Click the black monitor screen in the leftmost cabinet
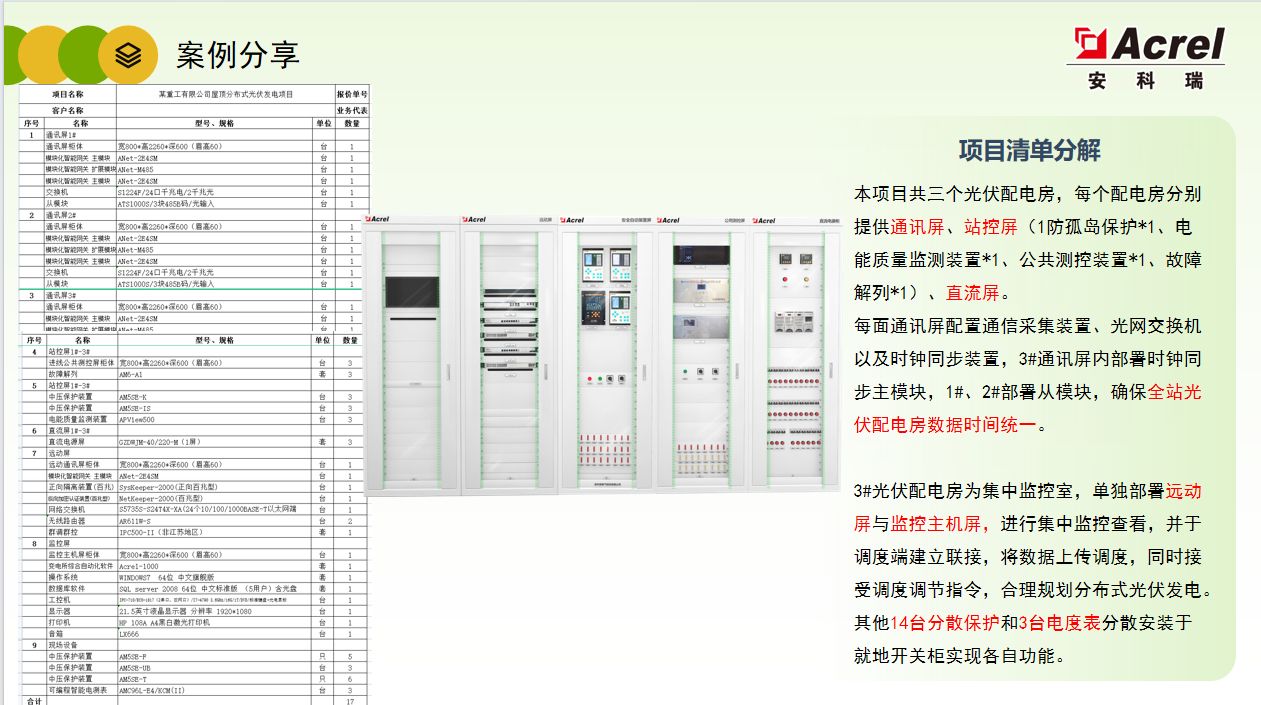 point(412,290)
